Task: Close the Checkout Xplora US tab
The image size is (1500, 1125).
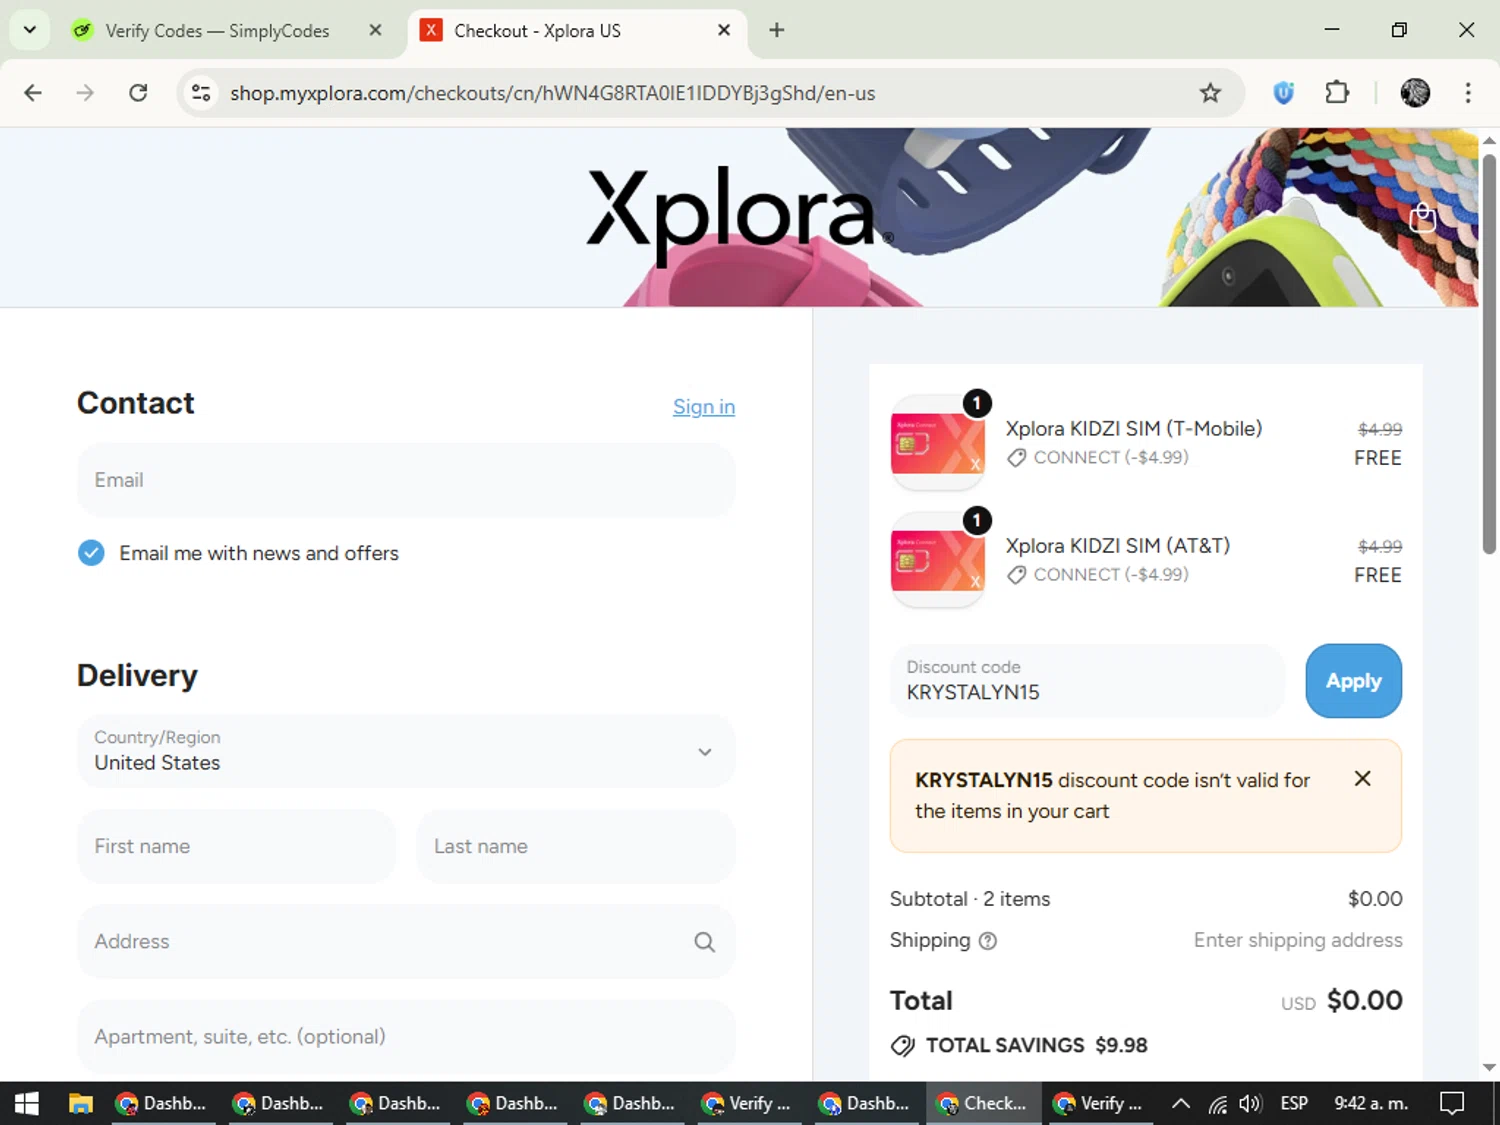Action: [724, 30]
